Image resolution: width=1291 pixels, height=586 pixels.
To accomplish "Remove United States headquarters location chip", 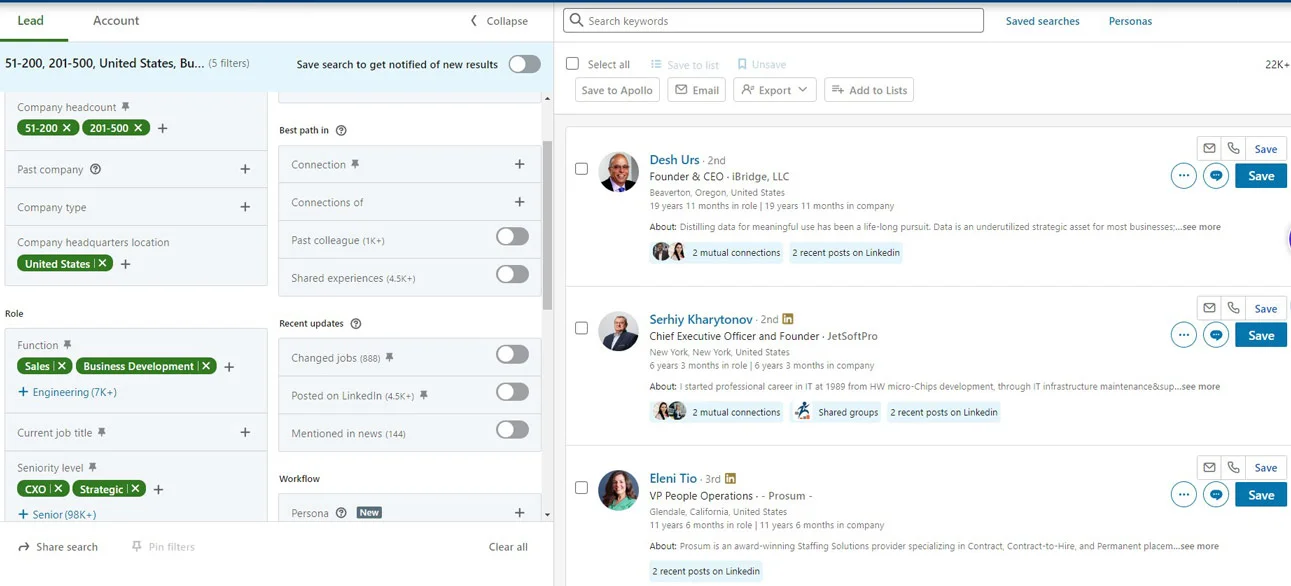I will [102, 264].
